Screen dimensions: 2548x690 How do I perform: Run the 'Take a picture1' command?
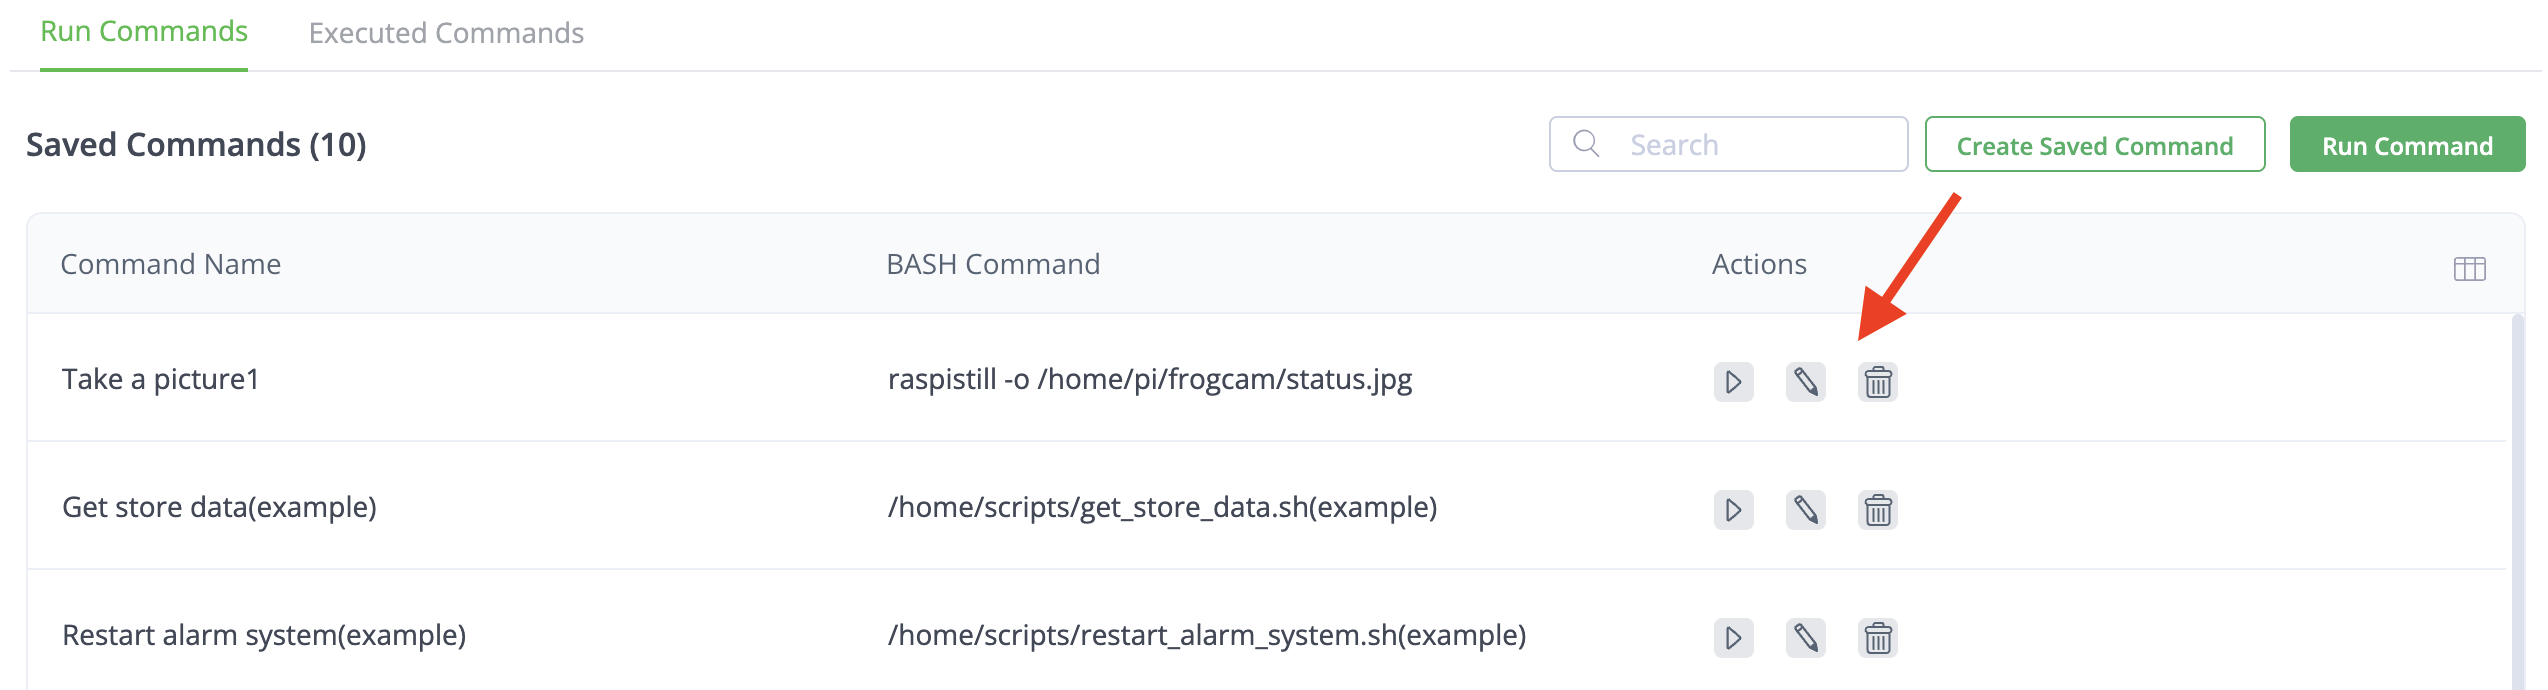click(x=1733, y=382)
